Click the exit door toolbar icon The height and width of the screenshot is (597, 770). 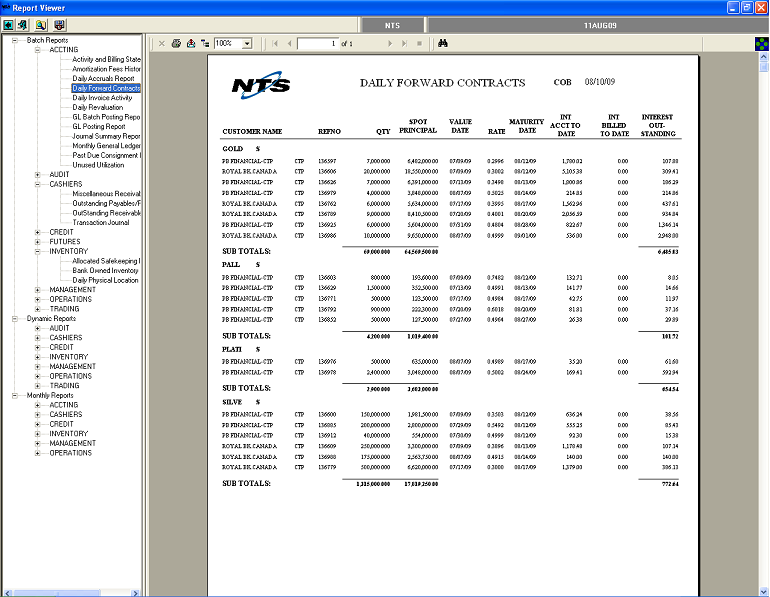[x=23, y=25]
